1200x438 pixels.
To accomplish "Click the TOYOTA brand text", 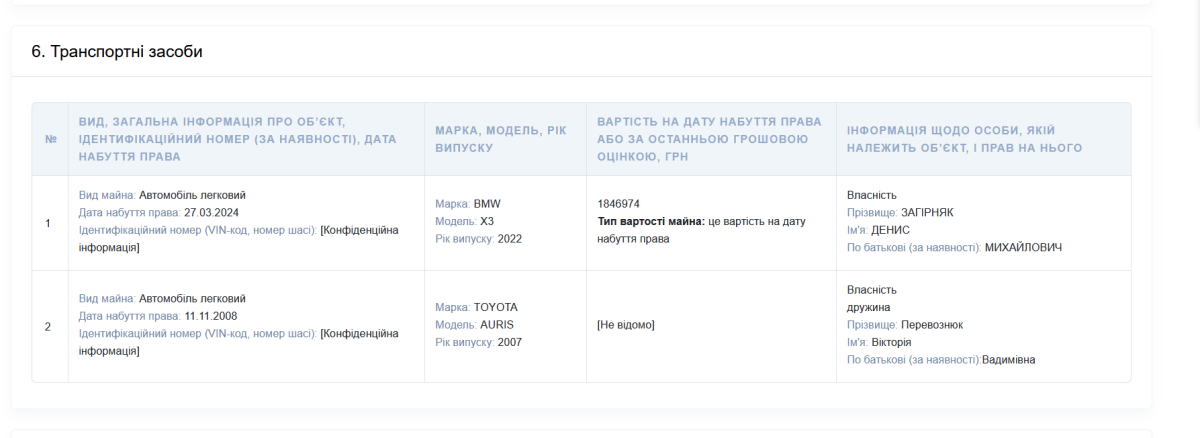I will tap(496, 307).
